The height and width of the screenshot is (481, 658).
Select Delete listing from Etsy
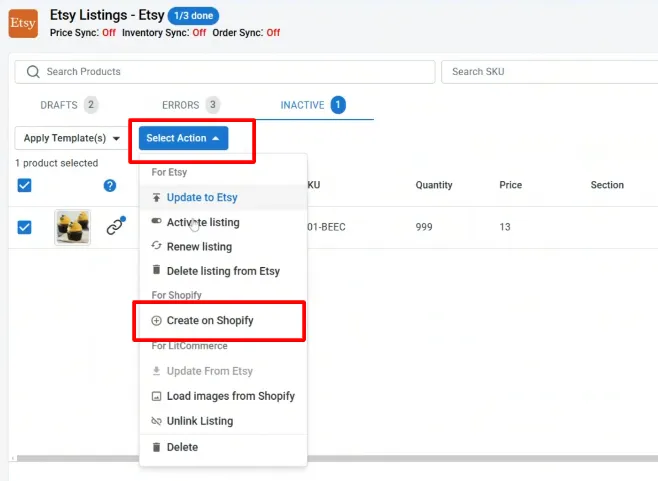click(223, 271)
